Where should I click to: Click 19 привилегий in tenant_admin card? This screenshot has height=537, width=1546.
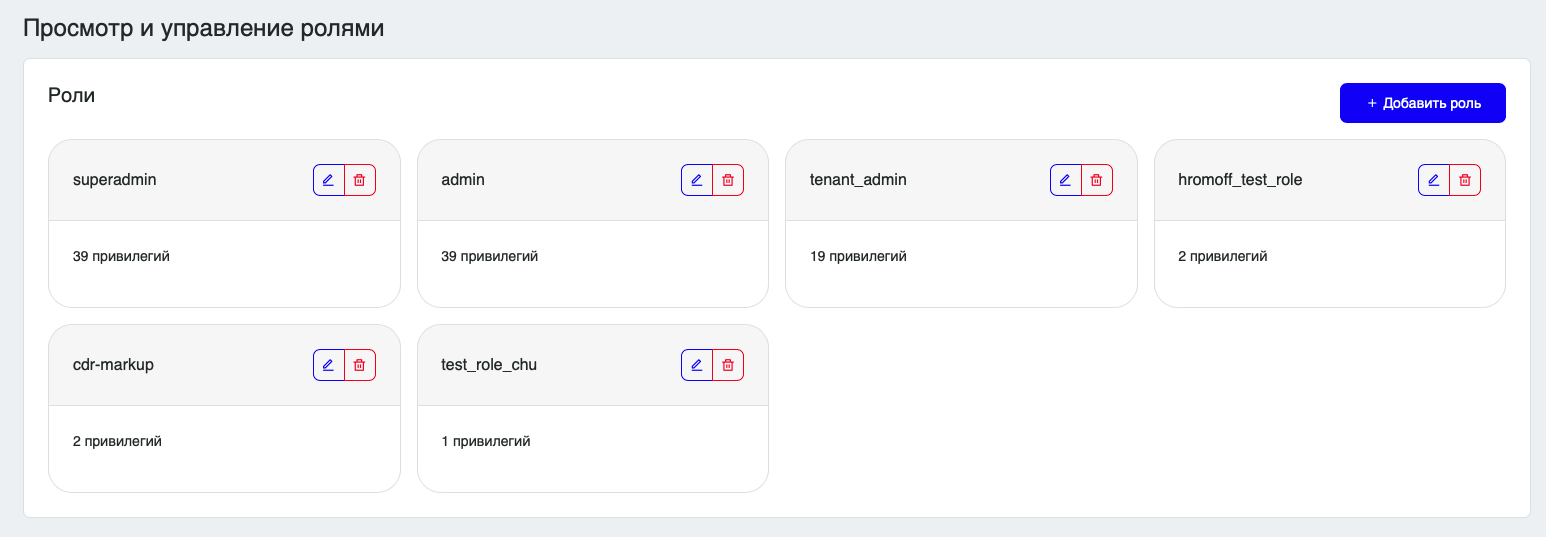tap(858, 256)
